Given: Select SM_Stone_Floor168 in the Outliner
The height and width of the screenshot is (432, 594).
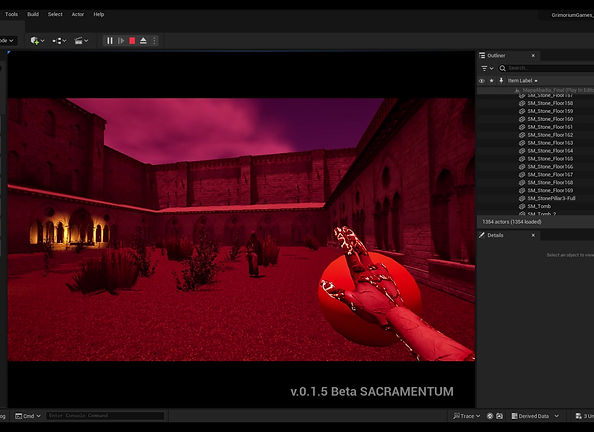Looking at the screenshot, I should [536, 183].
